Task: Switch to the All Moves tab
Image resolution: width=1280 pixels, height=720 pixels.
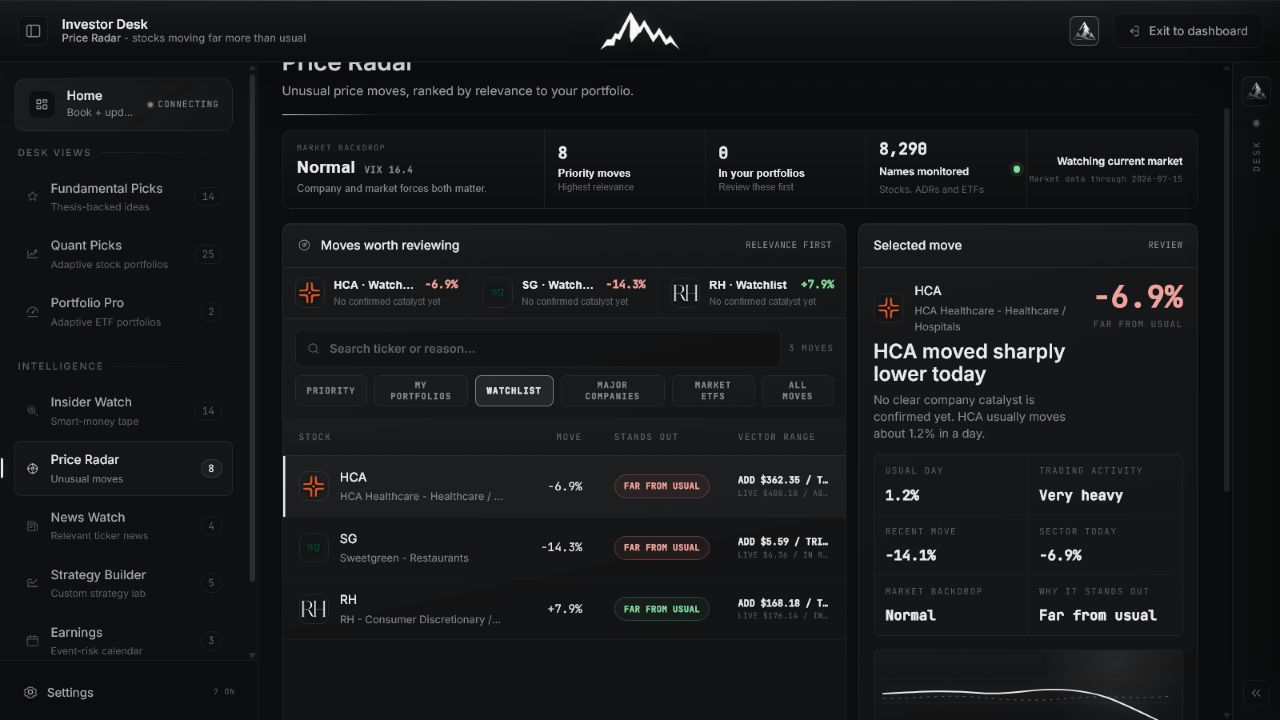Action: pyautogui.click(x=797, y=391)
